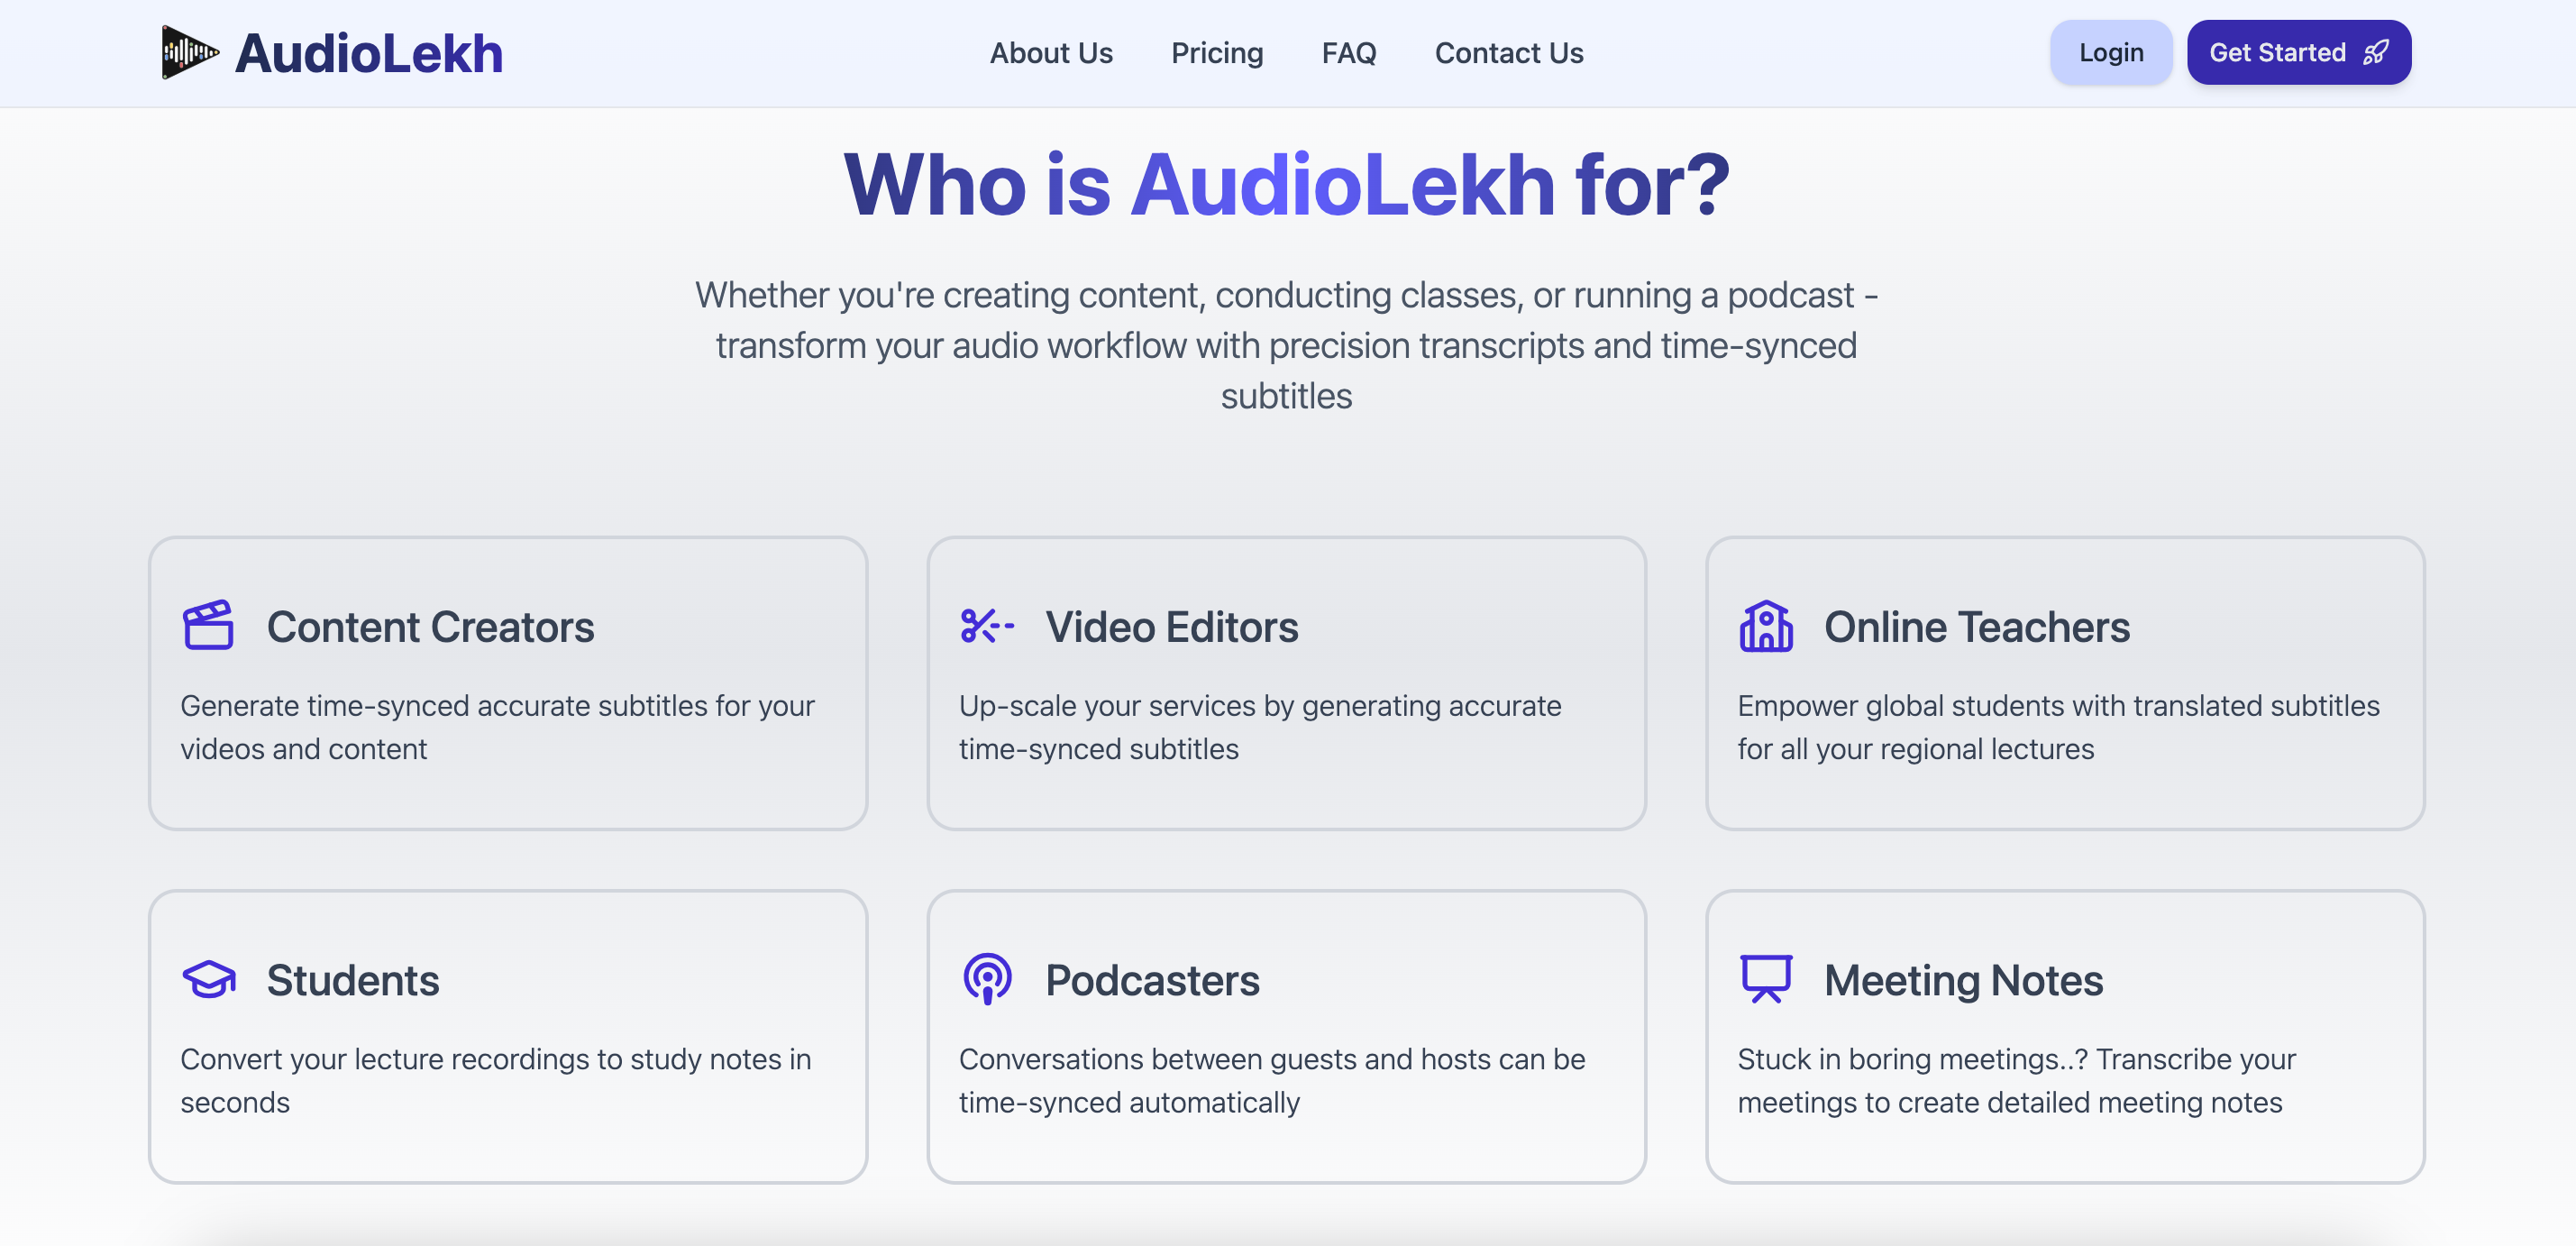The image size is (2576, 1246).
Task: Select the Content Creators card heading
Action: (430, 627)
